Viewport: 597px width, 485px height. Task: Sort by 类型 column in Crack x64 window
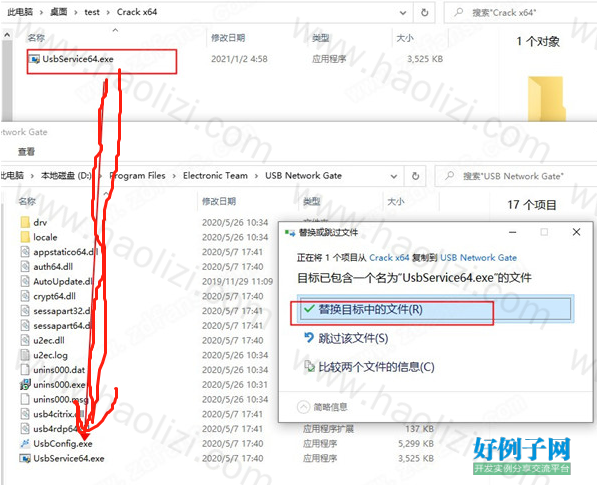(321, 38)
